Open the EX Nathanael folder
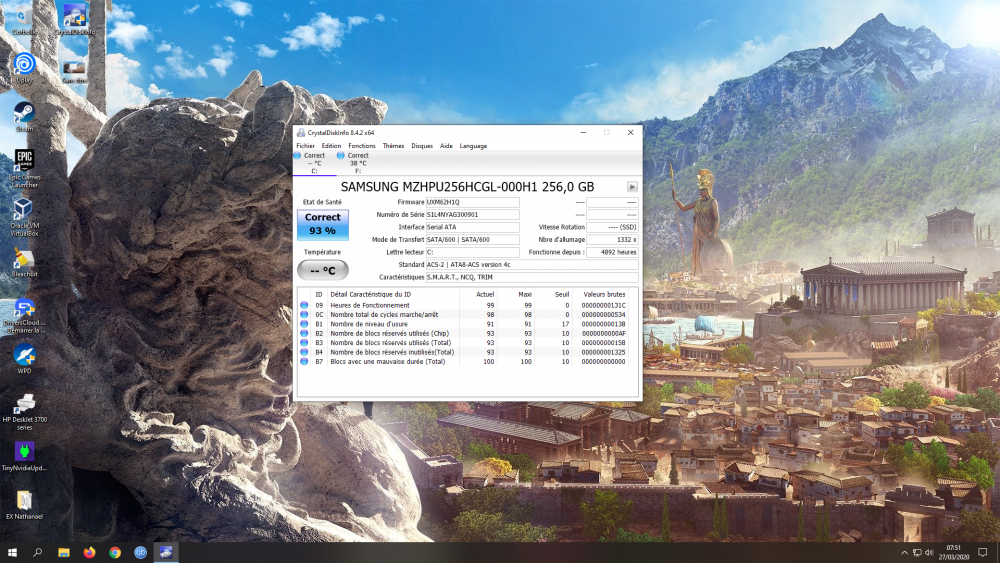 (x=24, y=506)
